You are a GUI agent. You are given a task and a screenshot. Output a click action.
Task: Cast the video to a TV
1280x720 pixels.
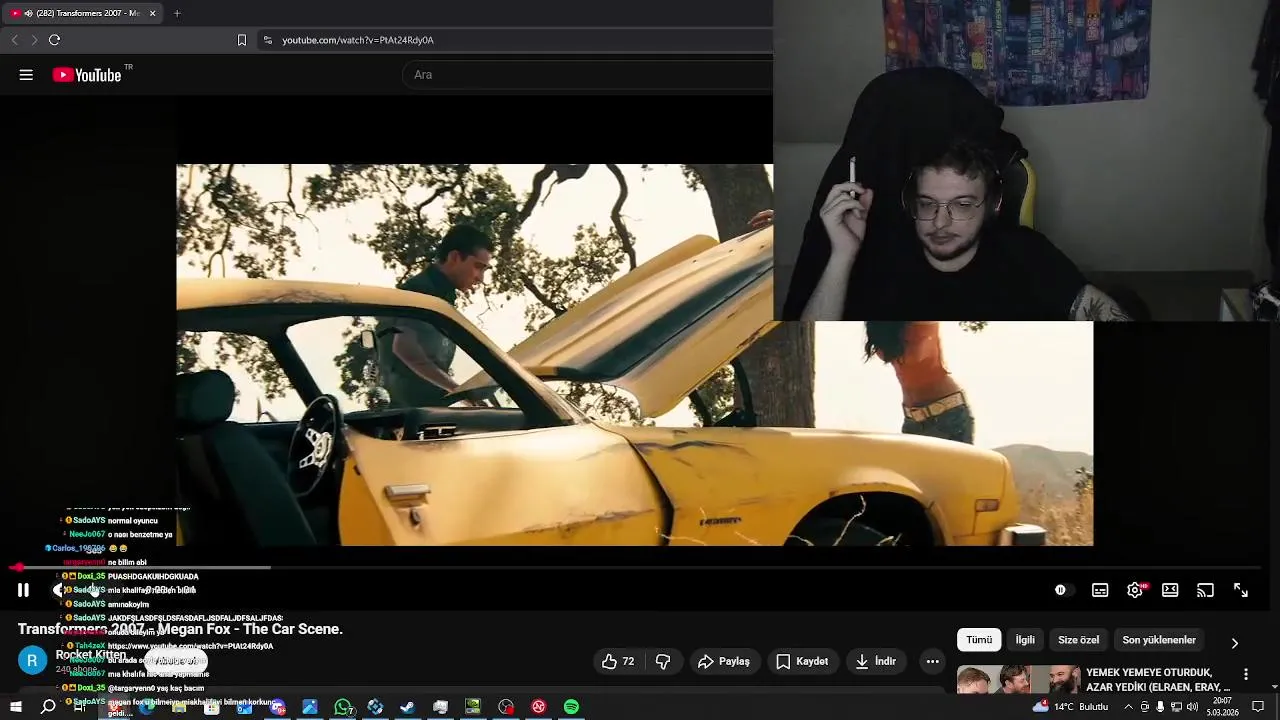[1205, 590]
